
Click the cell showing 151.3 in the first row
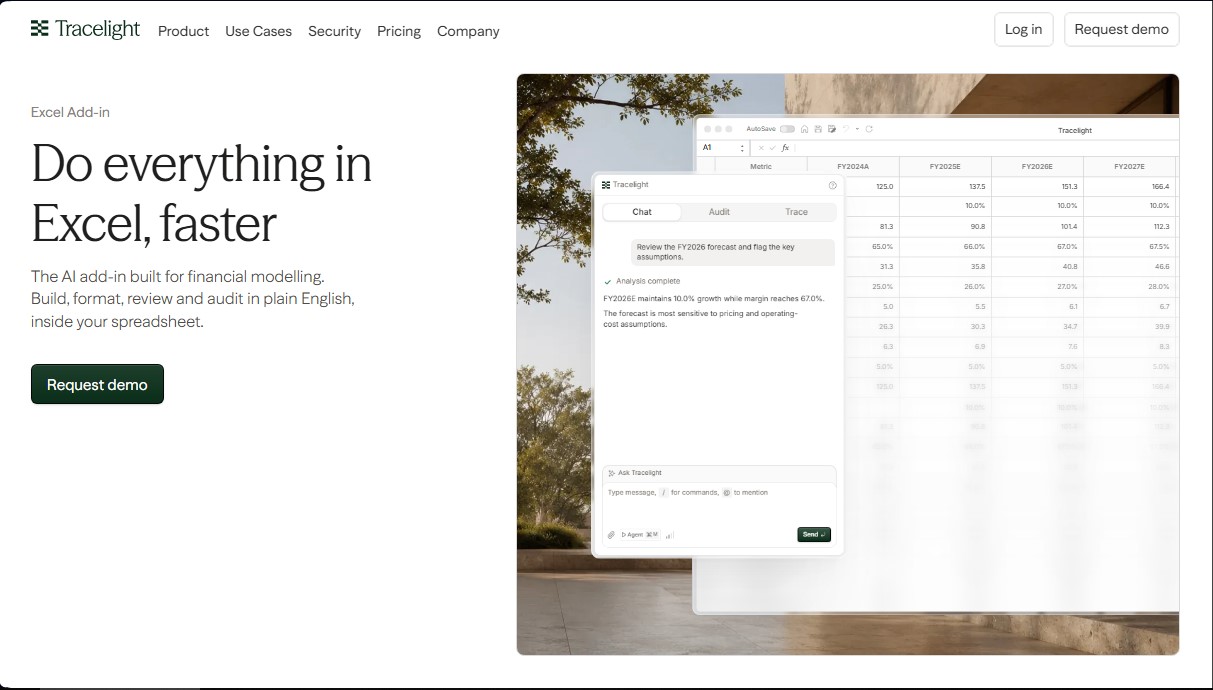[x=1037, y=186]
